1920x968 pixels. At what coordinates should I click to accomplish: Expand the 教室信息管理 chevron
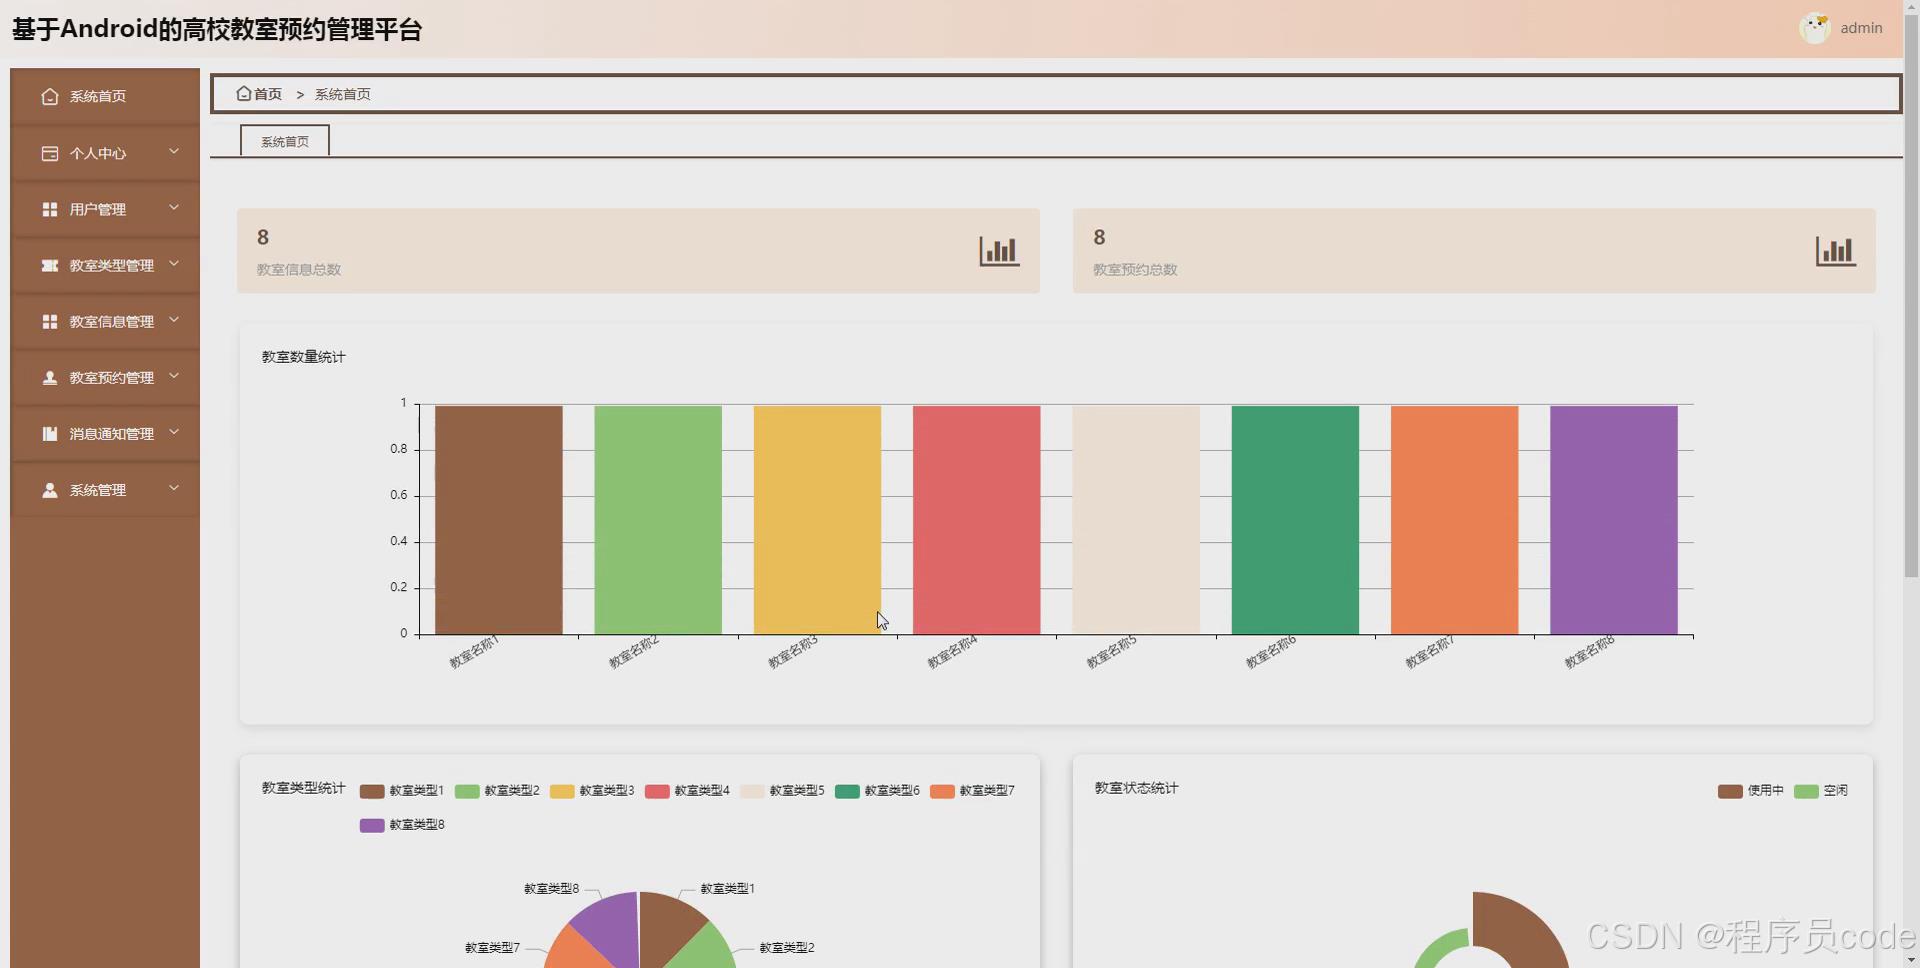click(x=174, y=320)
